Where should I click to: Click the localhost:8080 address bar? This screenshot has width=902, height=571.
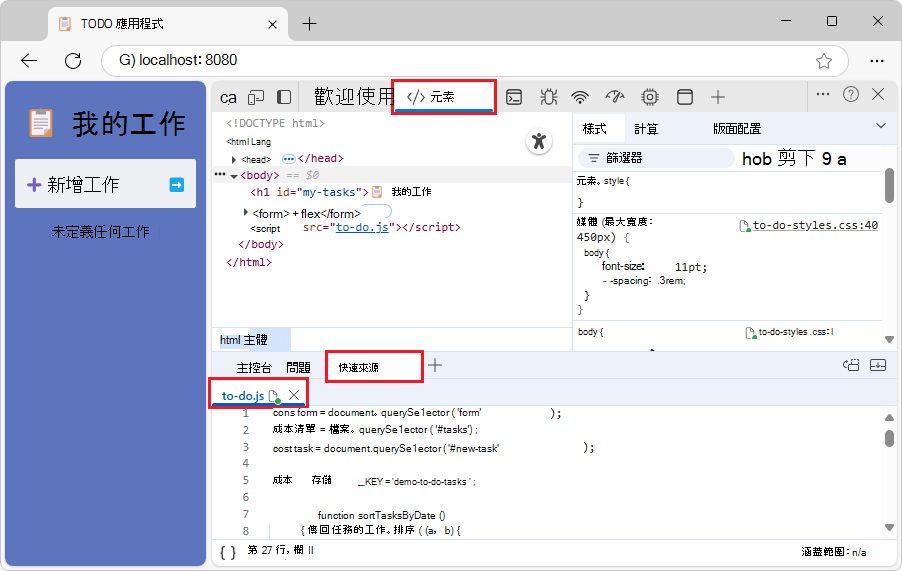475,60
